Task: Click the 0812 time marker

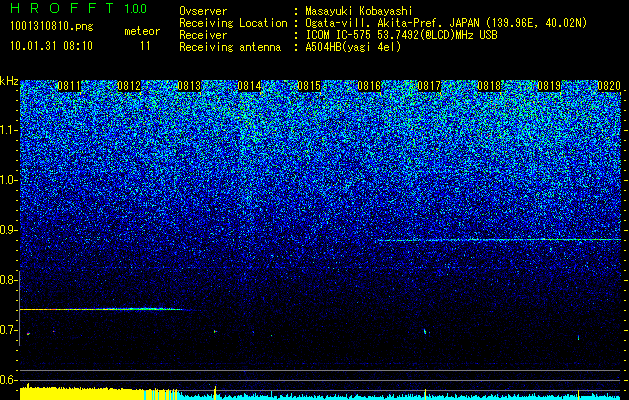Action: pyautogui.click(x=130, y=86)
